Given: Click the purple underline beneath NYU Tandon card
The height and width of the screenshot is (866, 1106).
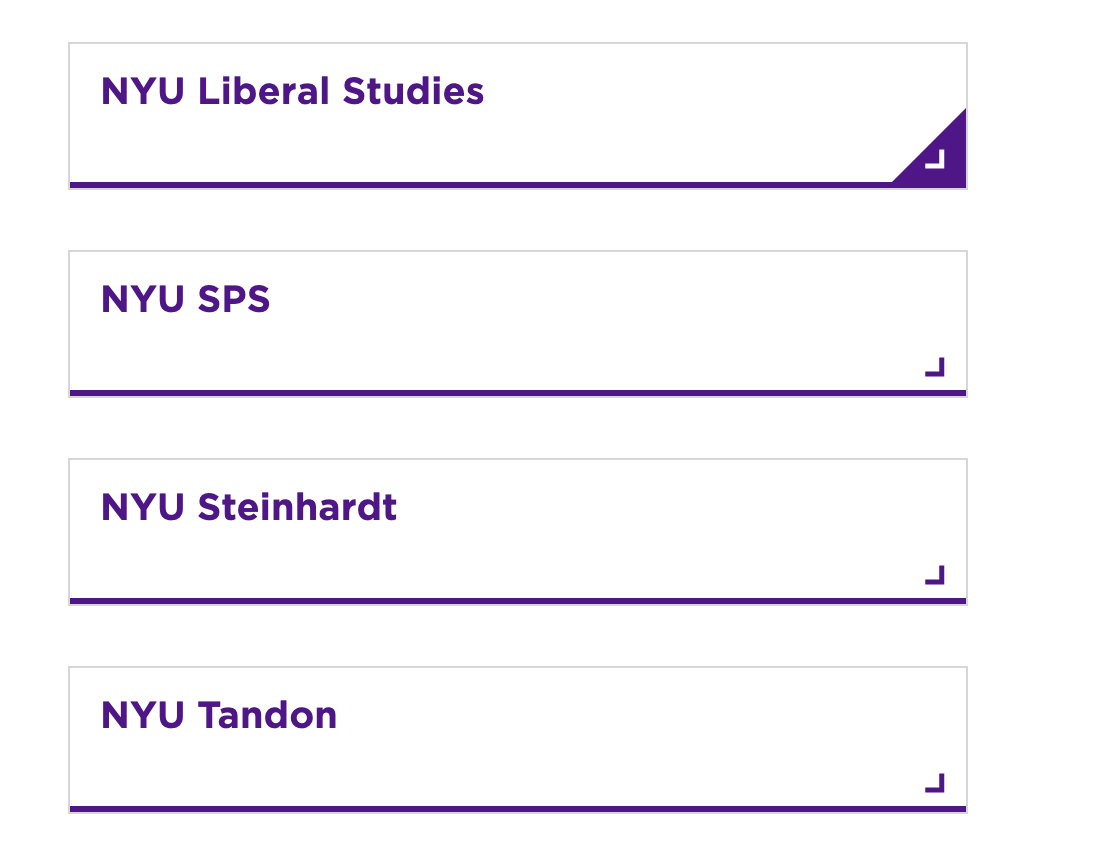Looking at the screenshot, I should click(517, 809).
